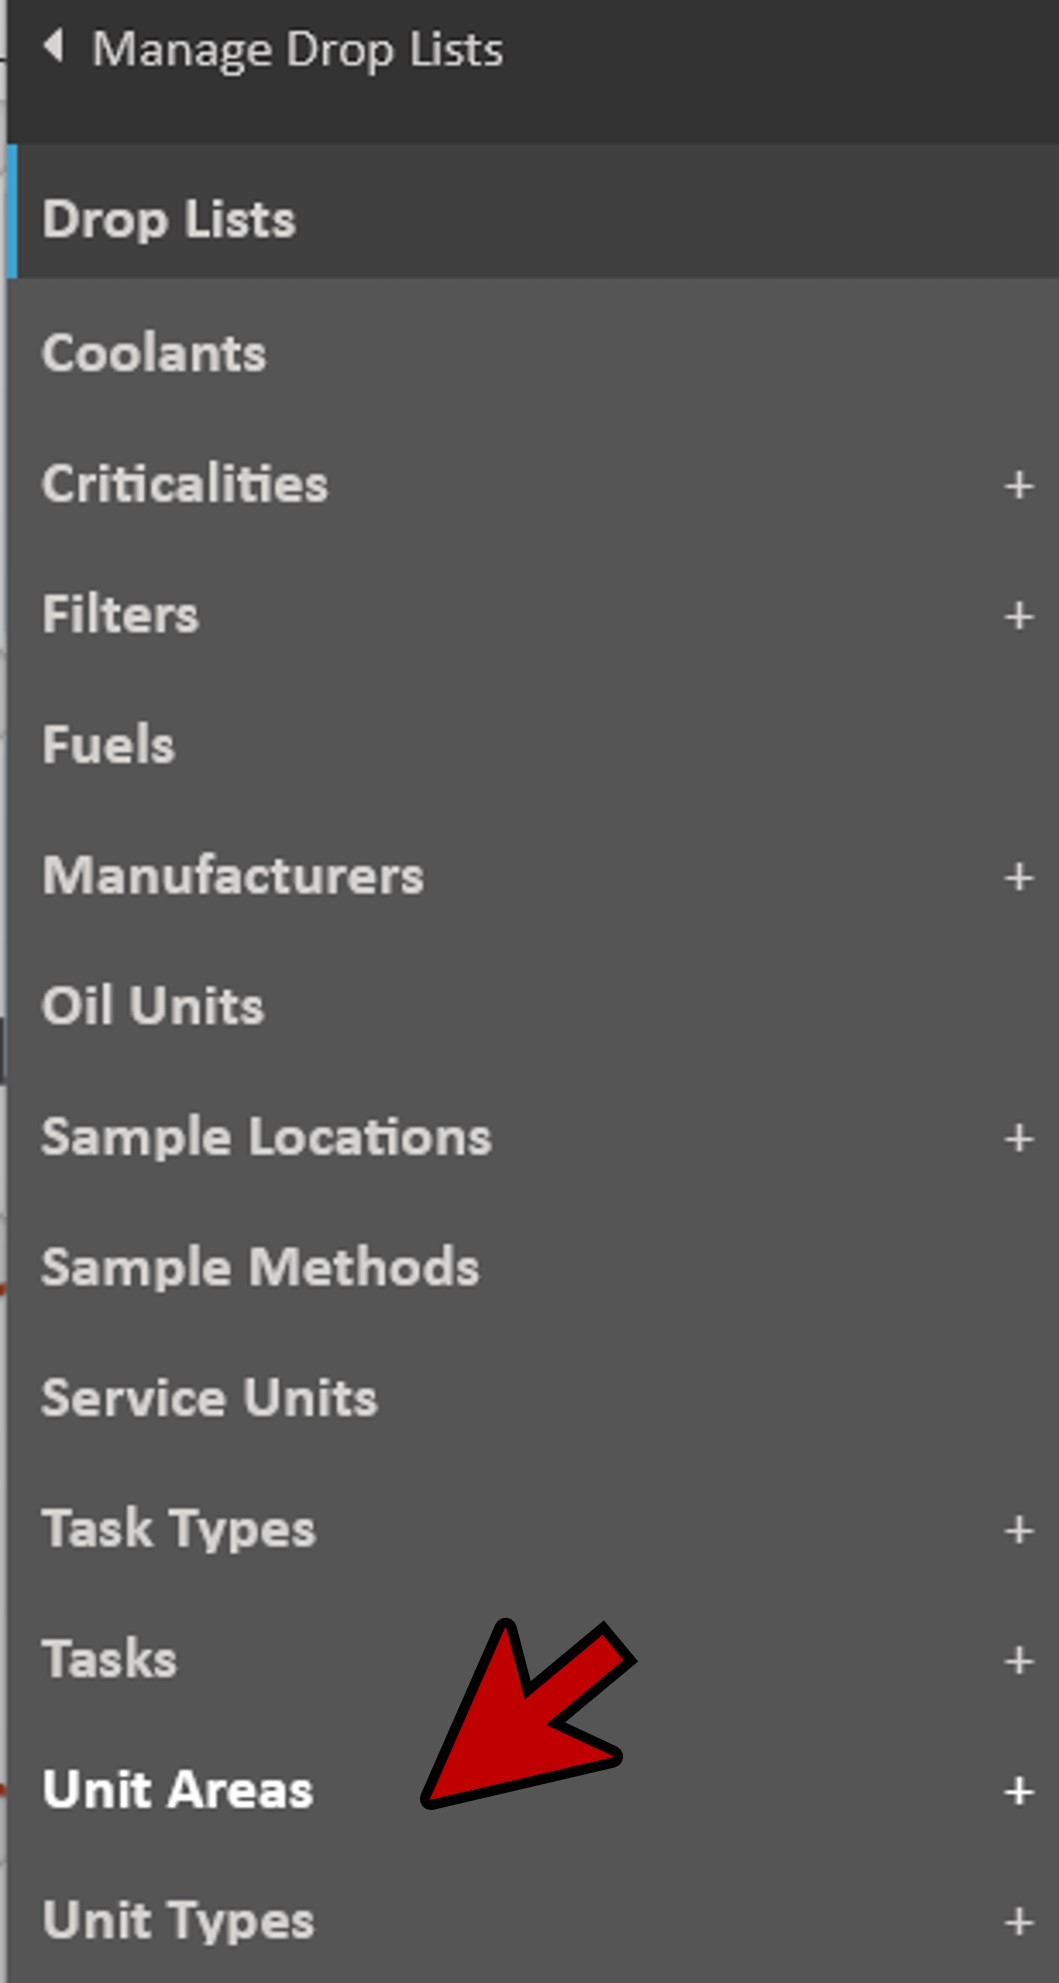This screenshot has width=1059, height=1983.
Task: Click the plus icon for Unit Types
Action: pyautogui.click(x=1018, y=1922)
